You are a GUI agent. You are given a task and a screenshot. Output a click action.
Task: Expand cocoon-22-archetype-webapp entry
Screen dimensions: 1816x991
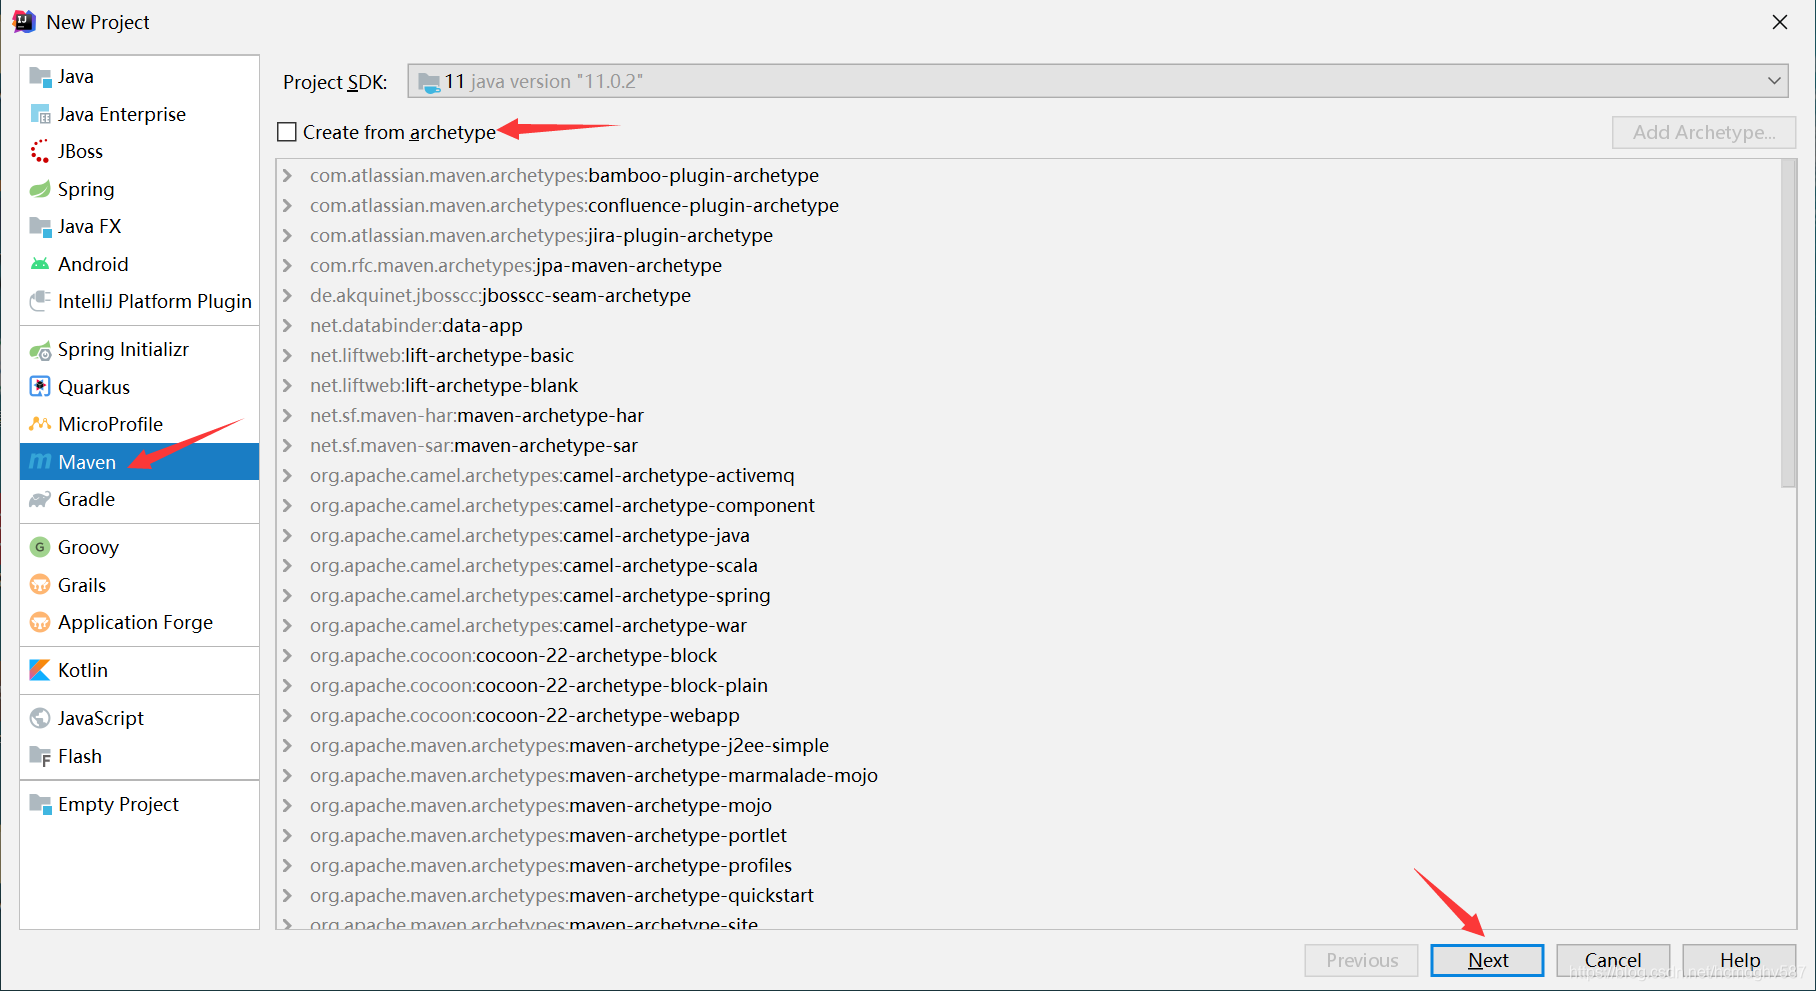[288, 716]
